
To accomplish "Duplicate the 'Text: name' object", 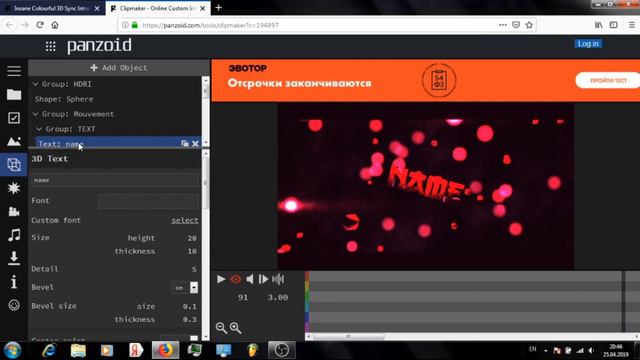I will [185, 143].
